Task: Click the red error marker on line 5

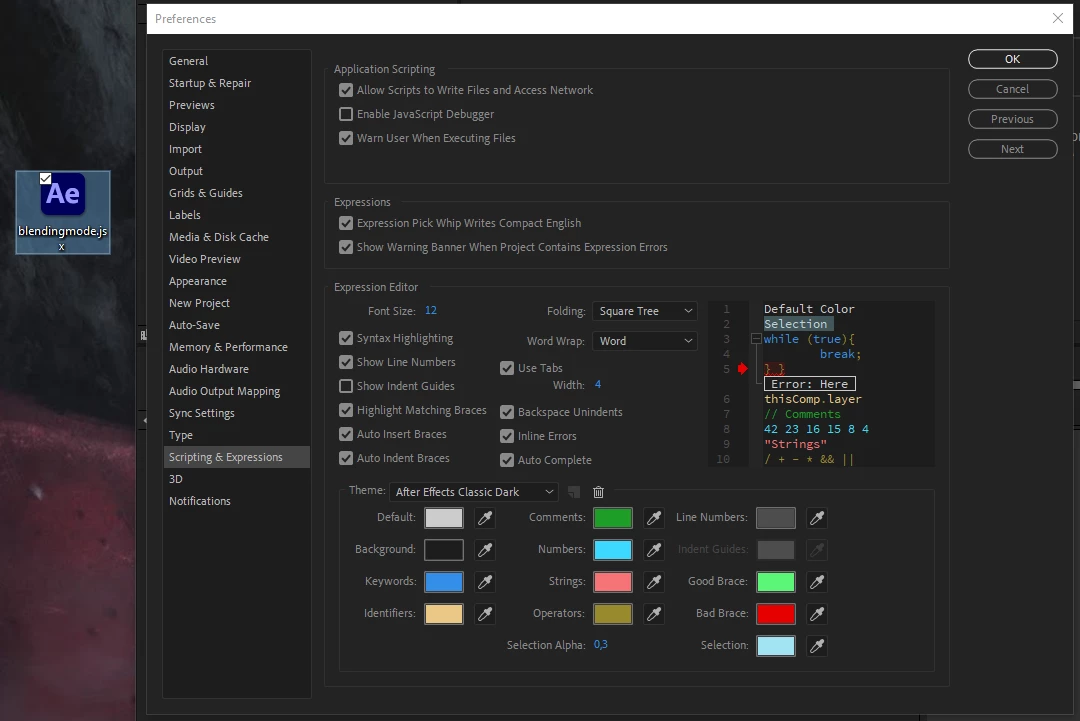Action: tap(742, 369)
